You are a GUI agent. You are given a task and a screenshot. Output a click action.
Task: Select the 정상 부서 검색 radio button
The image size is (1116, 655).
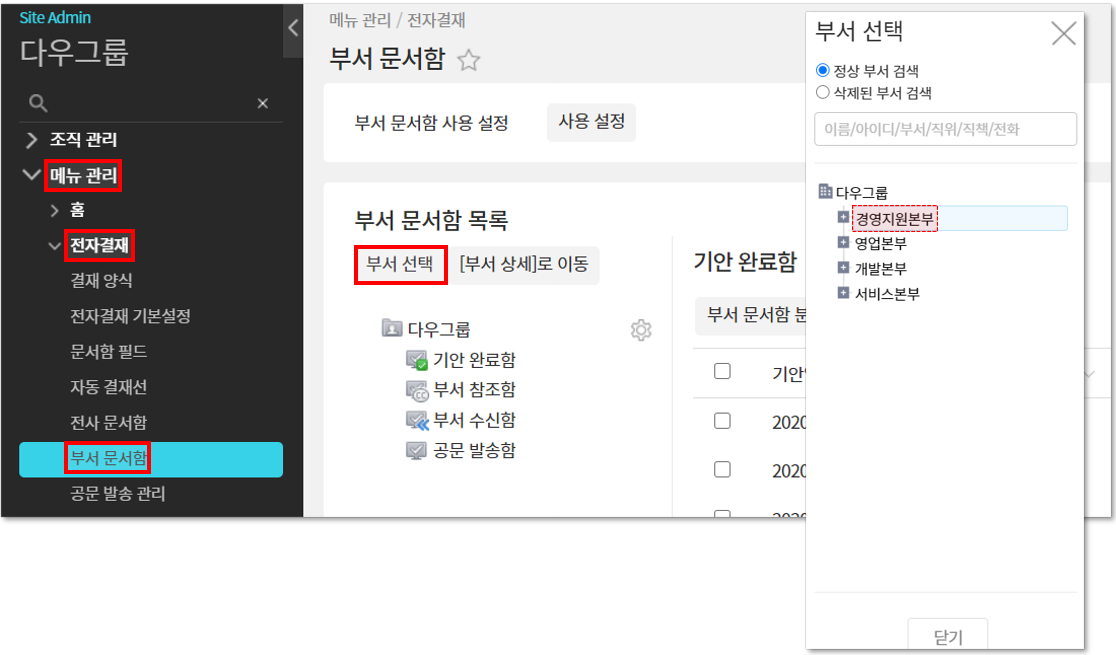823,71
